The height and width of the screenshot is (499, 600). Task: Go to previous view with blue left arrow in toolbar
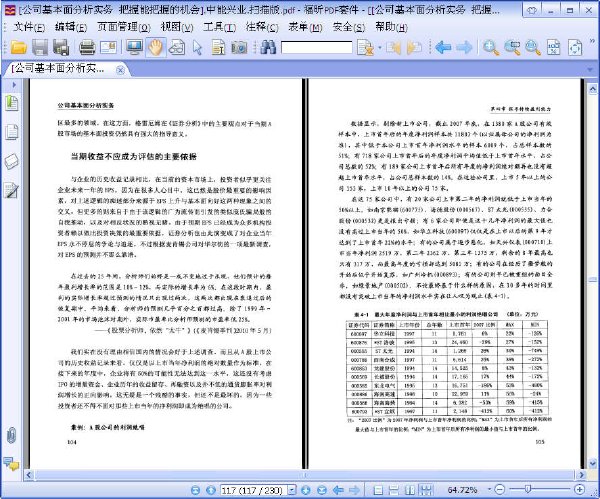[x=443, y=47]
